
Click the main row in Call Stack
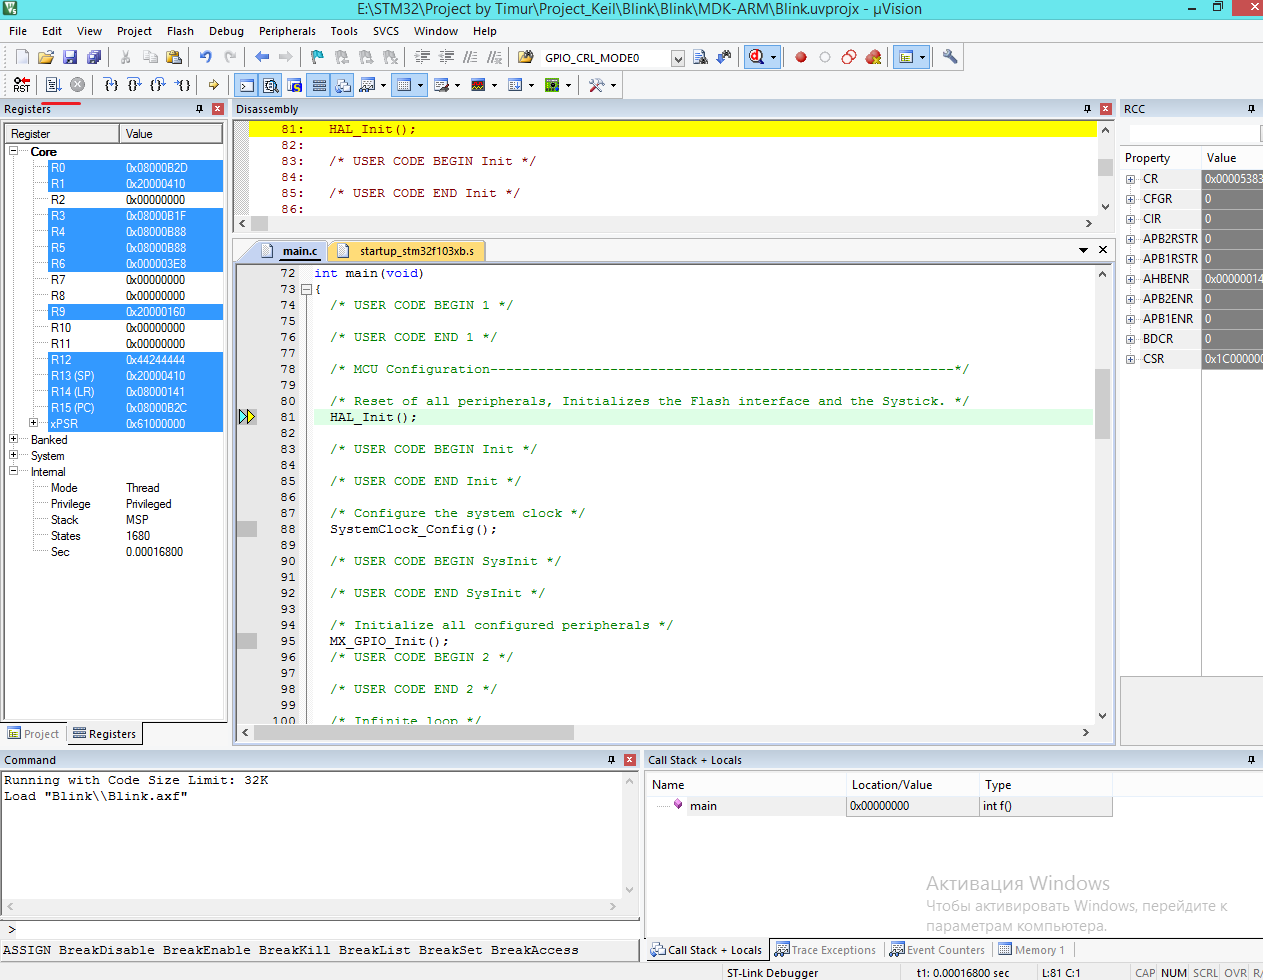pyautogui.click(x=880, y=806)
